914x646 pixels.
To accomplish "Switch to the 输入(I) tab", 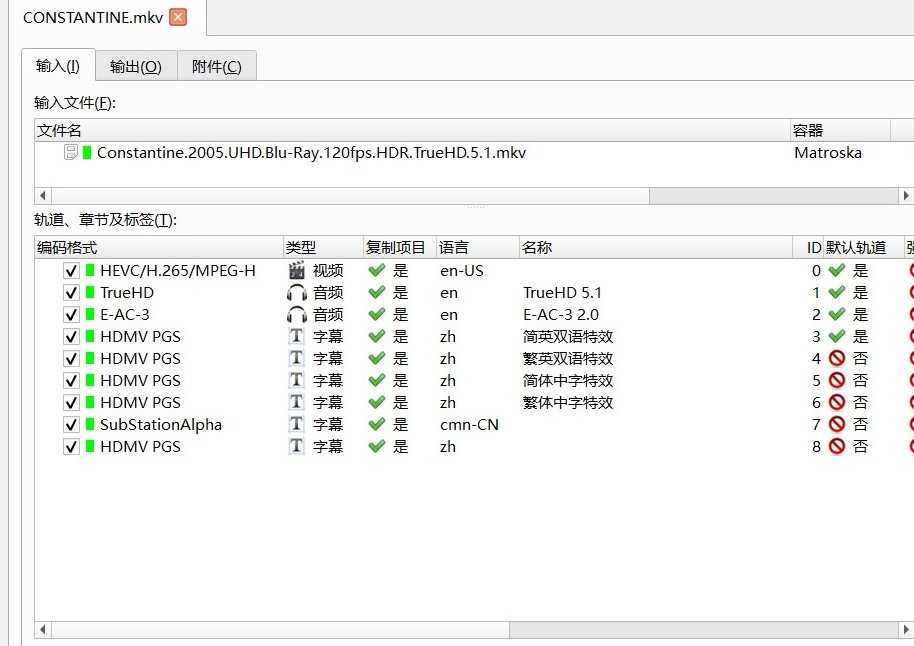I will 58,66.
